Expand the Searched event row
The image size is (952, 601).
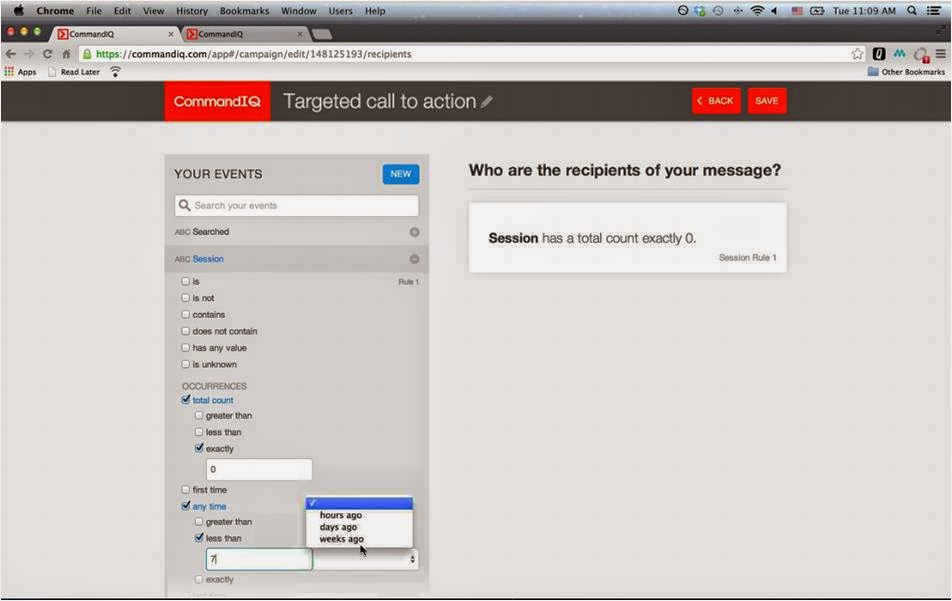pyautogui.click(x=296, y=232)
